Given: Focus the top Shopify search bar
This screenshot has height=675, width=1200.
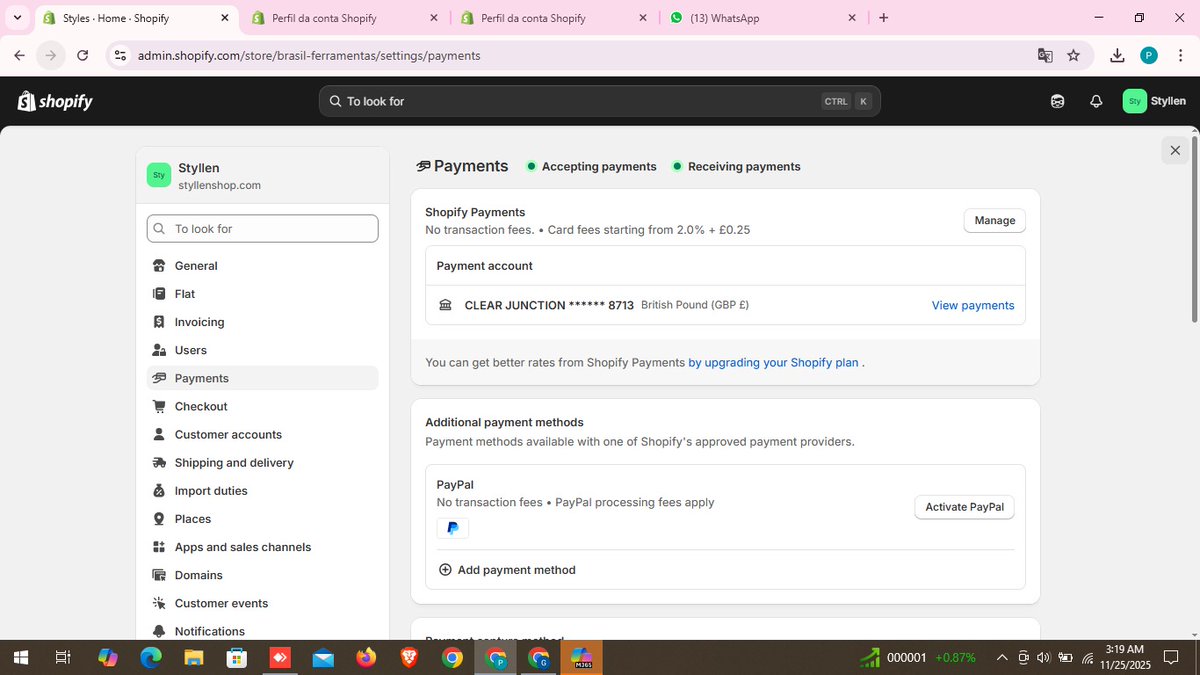Looking at the screenshot, I should tap(600, 101).
